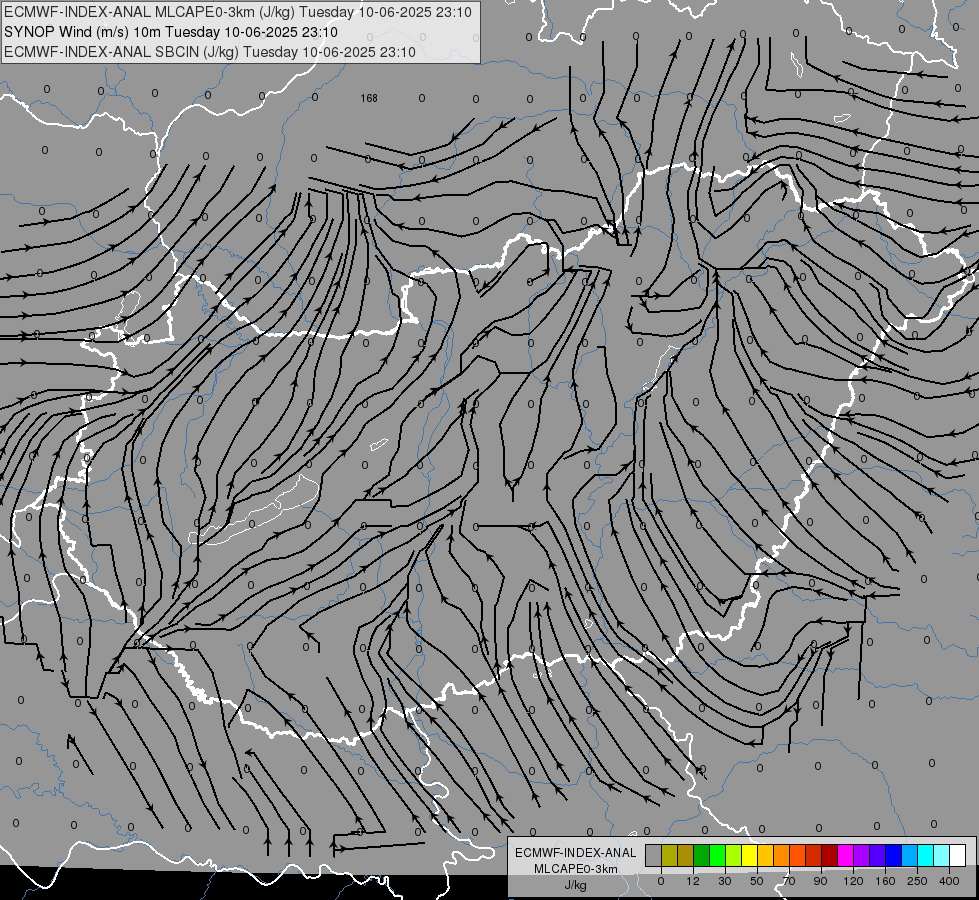This screenshot has height=900, width=979.
Task: Click the legend tick label 160
Action: 885,881
